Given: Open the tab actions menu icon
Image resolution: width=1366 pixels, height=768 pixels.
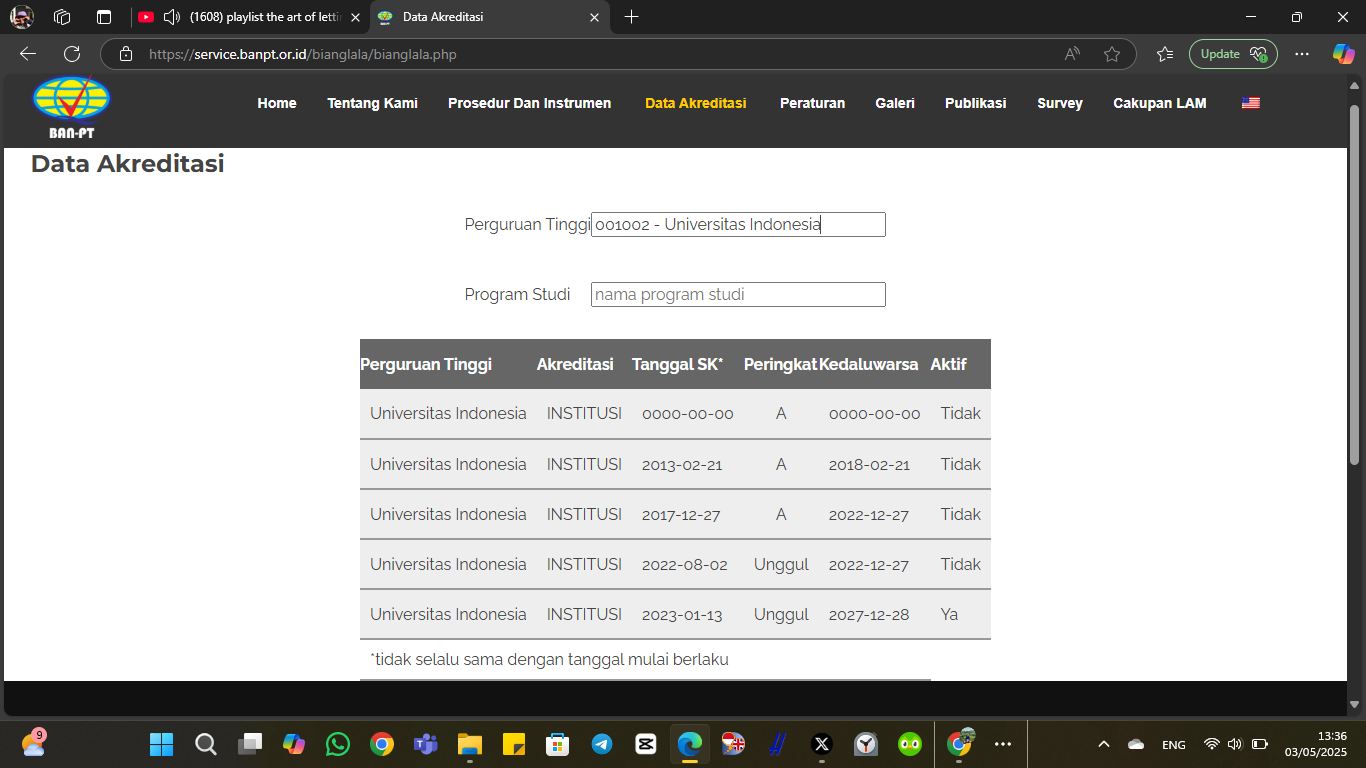Looking at the screenshot, I should coord(104,17).
